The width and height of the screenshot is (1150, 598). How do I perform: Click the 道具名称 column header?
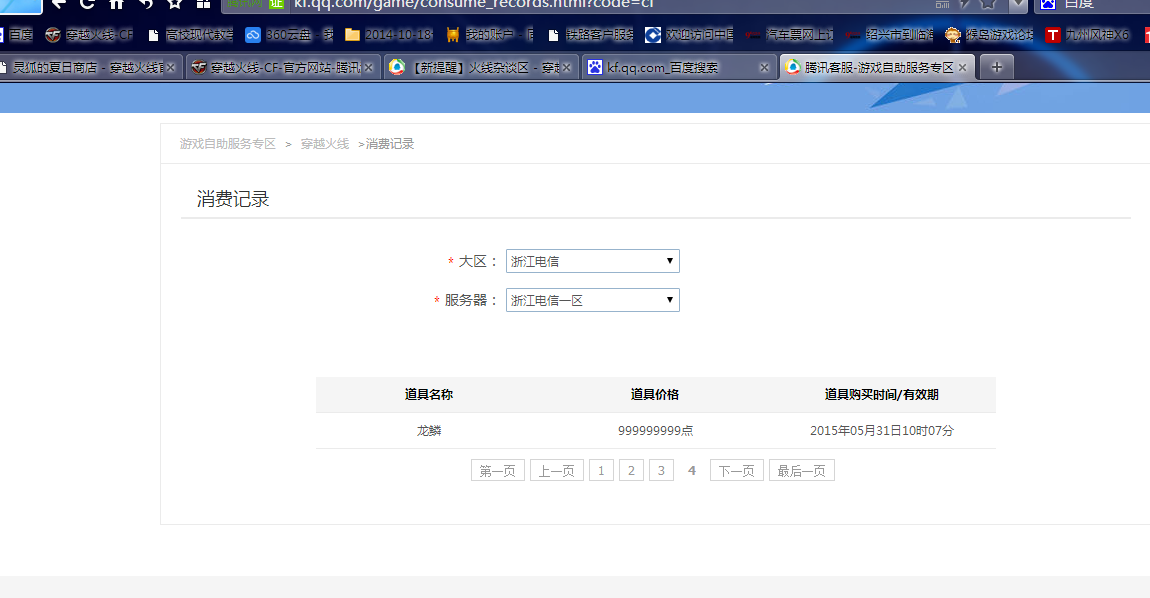click(429, 395)
